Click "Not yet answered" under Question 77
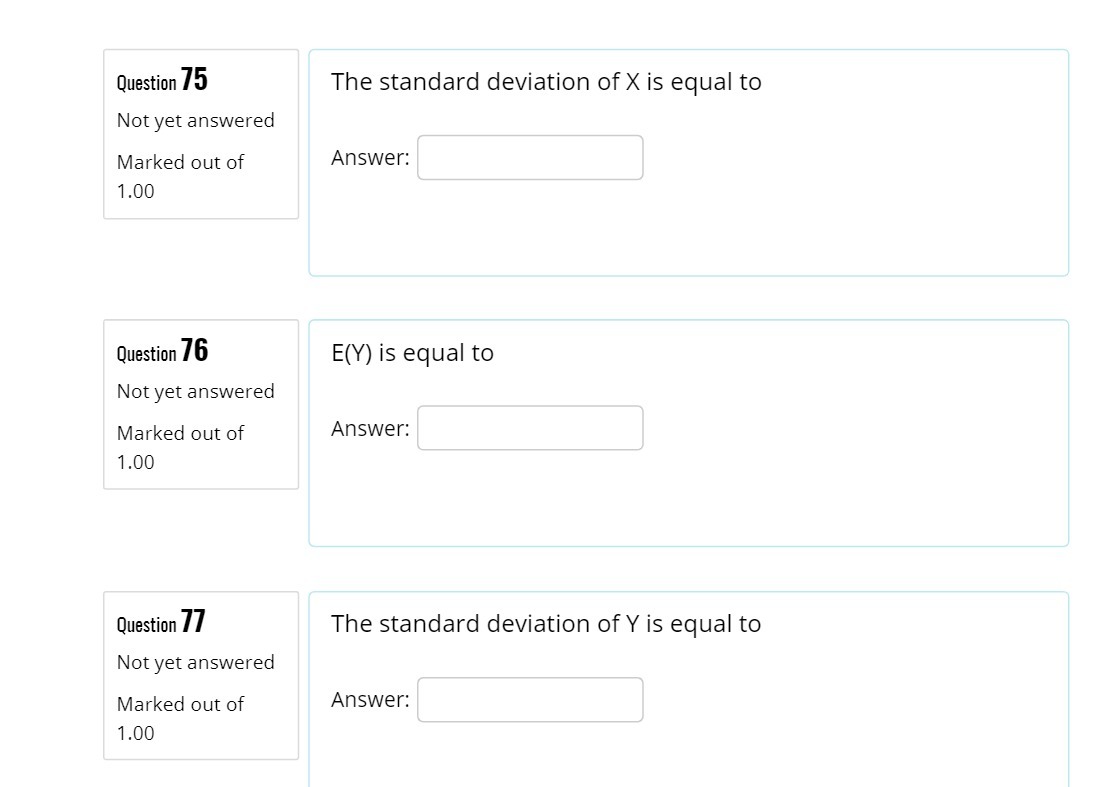Screen dimensions: 1104x787 pyautogui.click(x=195, y=662)
